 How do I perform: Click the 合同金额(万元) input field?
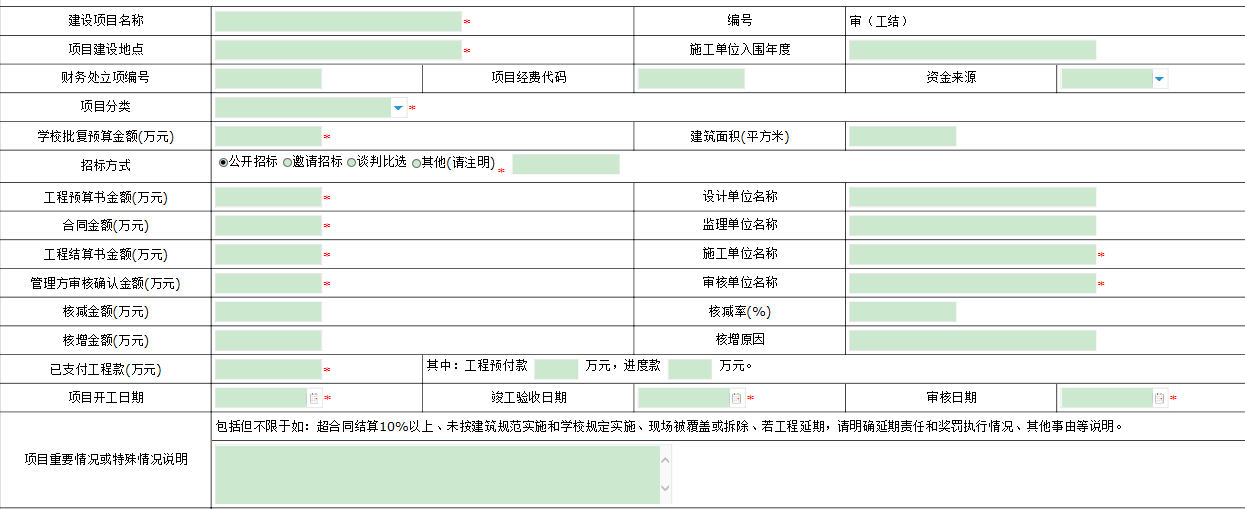[x=268, y=226]
